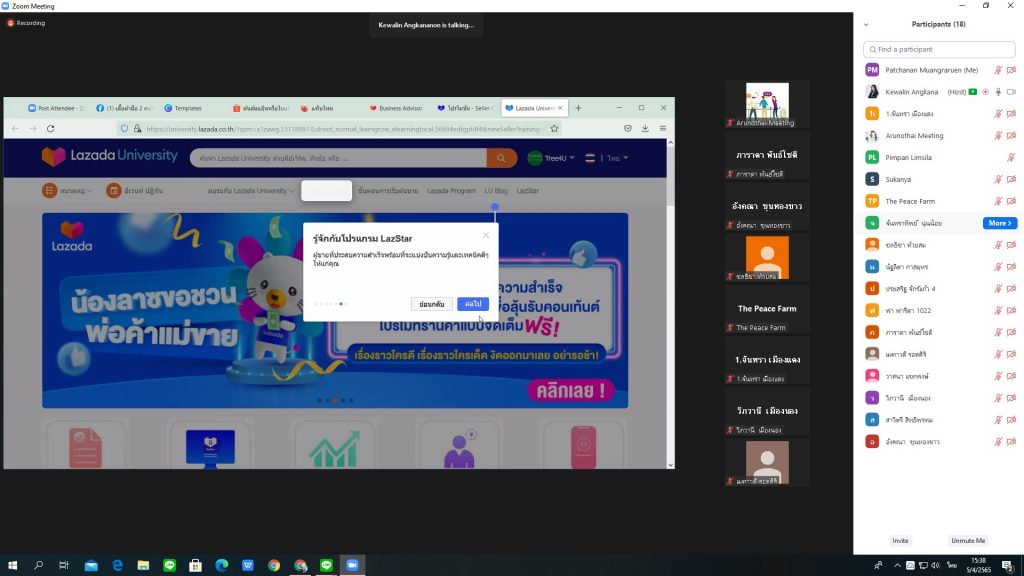Click the Unmute Me button
The width and height of the screenshot is (1024, 576).
tap(968, 541)
